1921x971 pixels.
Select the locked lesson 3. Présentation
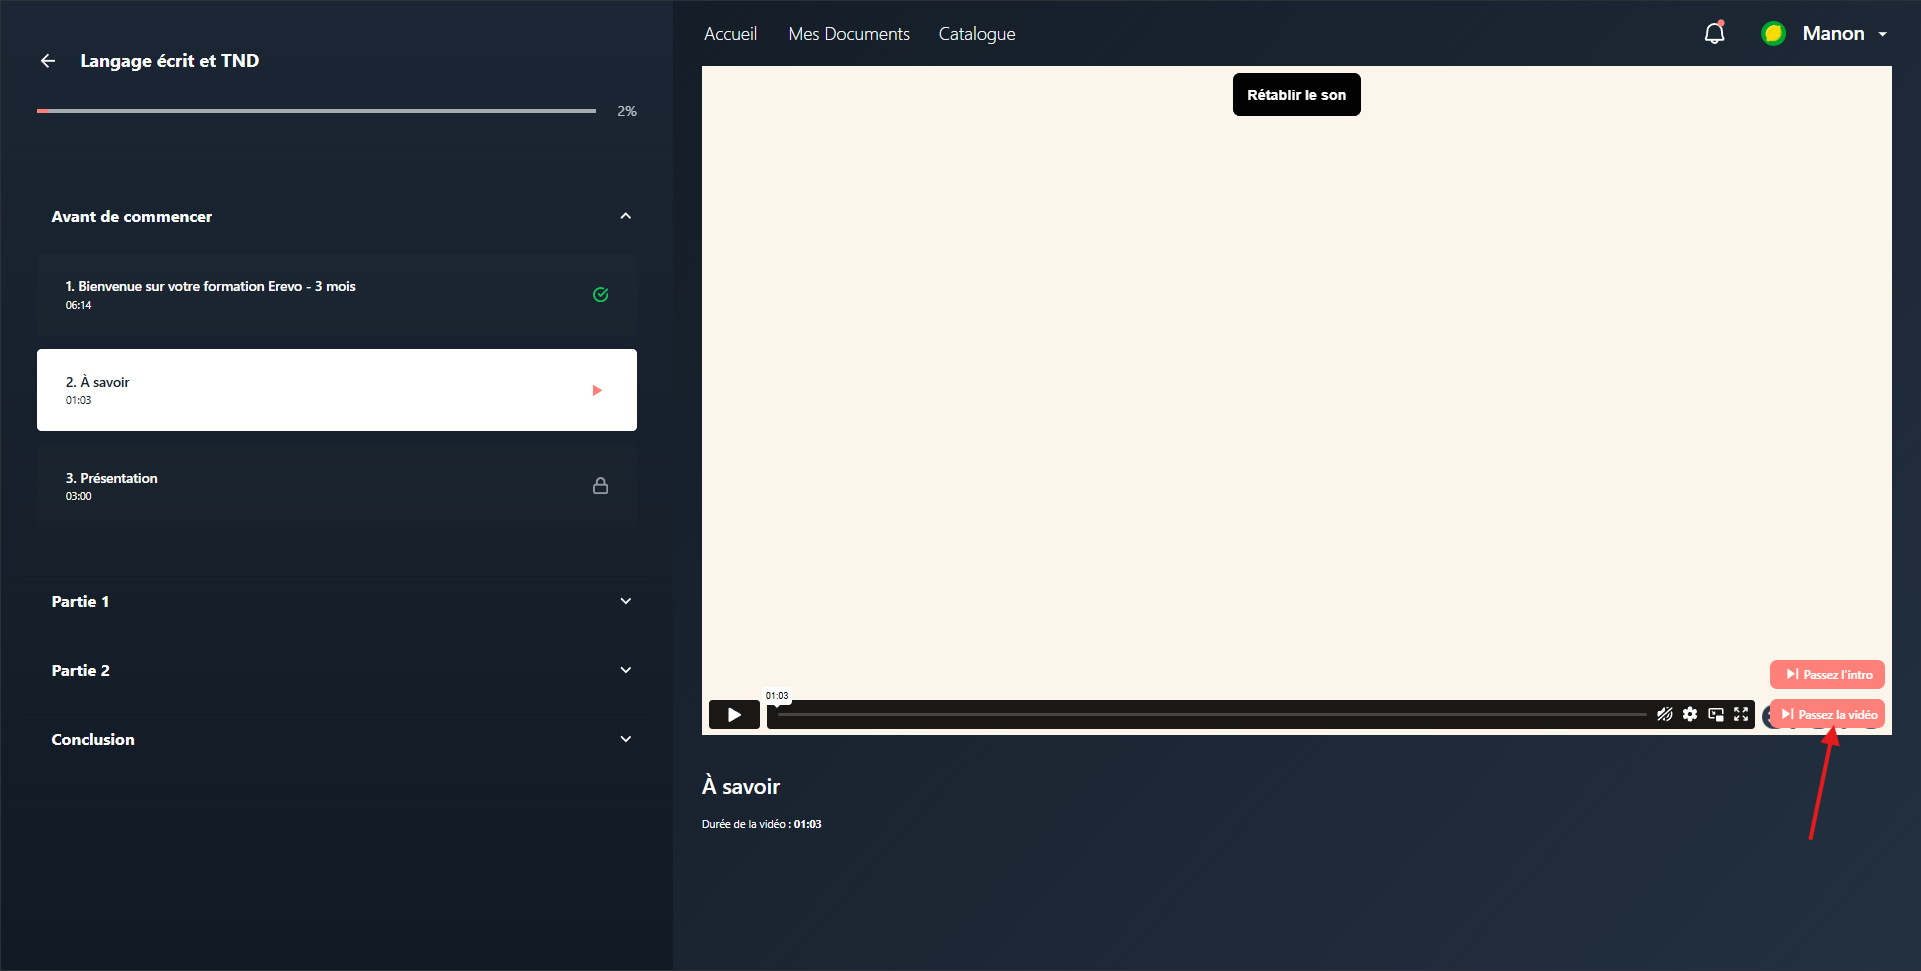click(337, 486)
